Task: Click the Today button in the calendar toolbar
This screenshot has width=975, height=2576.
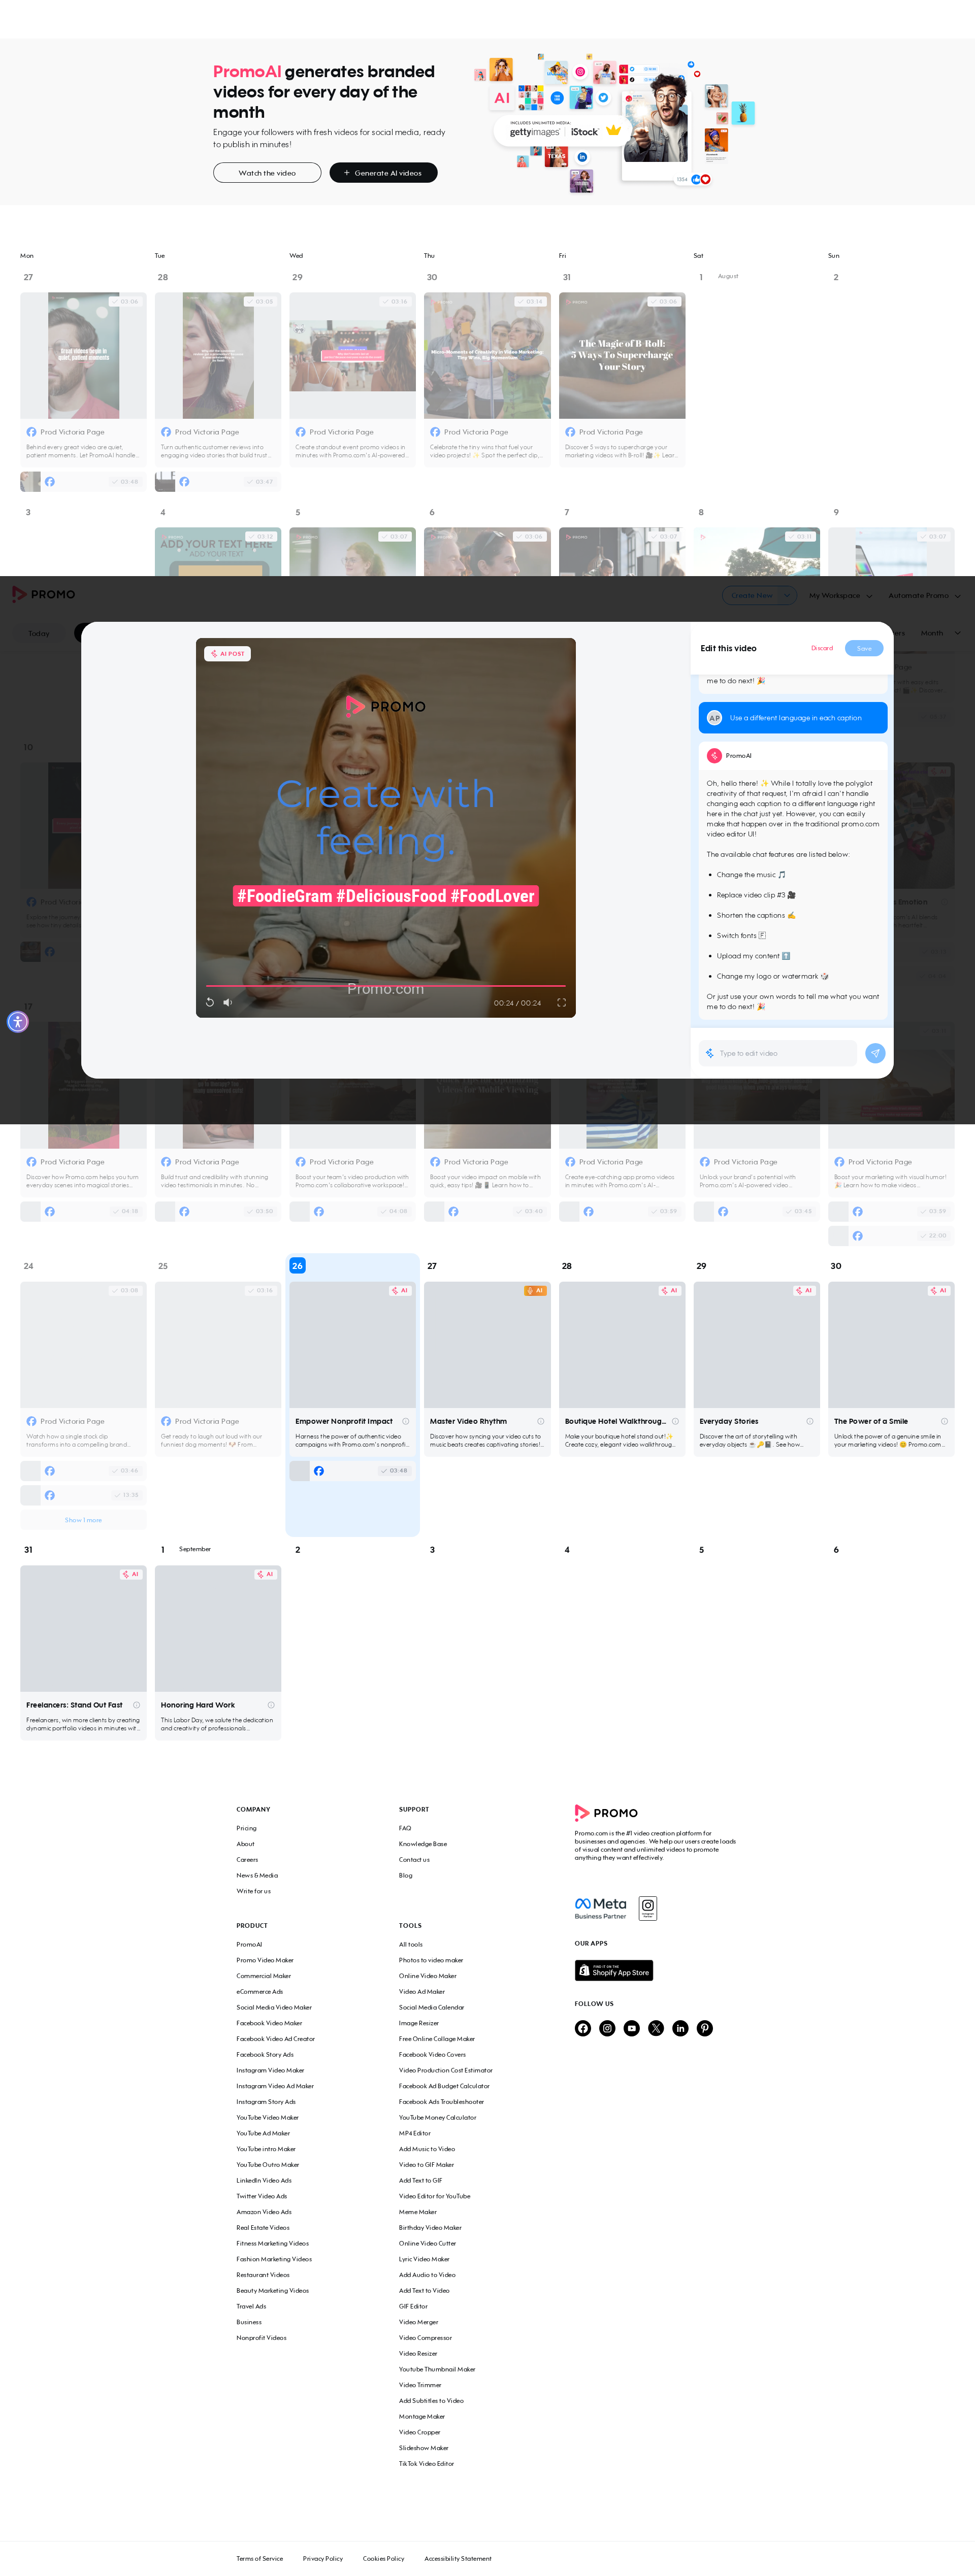Action: tap(39, 633)
